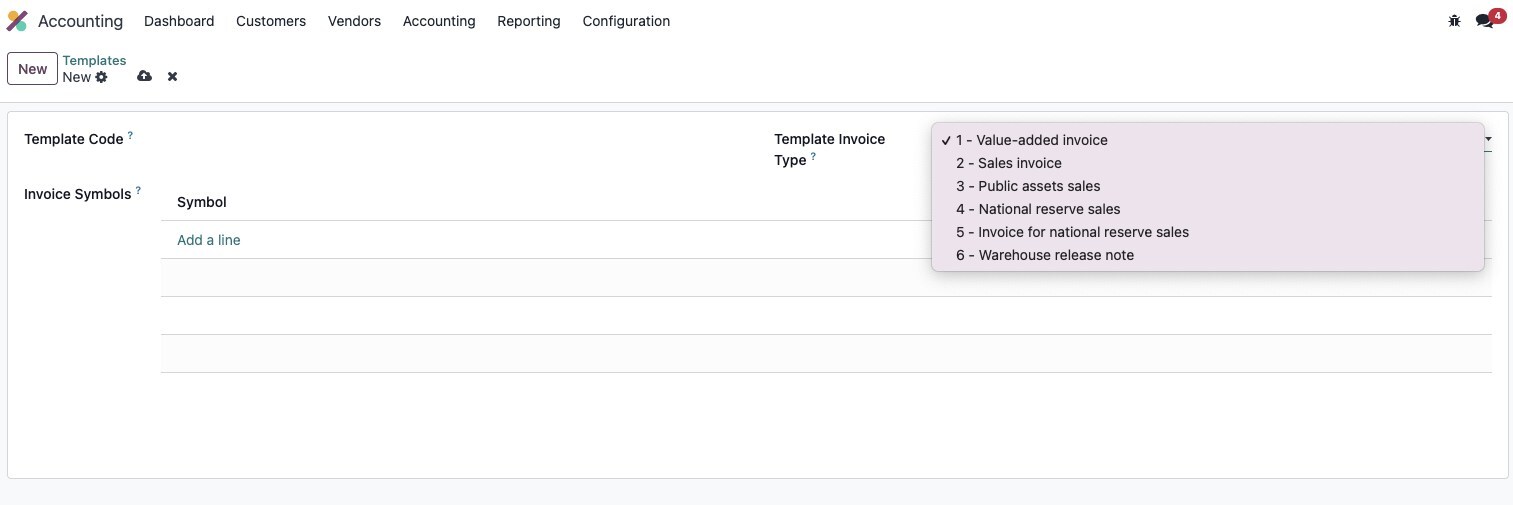Open the conversations chat icon

(x=1484, y=21)
